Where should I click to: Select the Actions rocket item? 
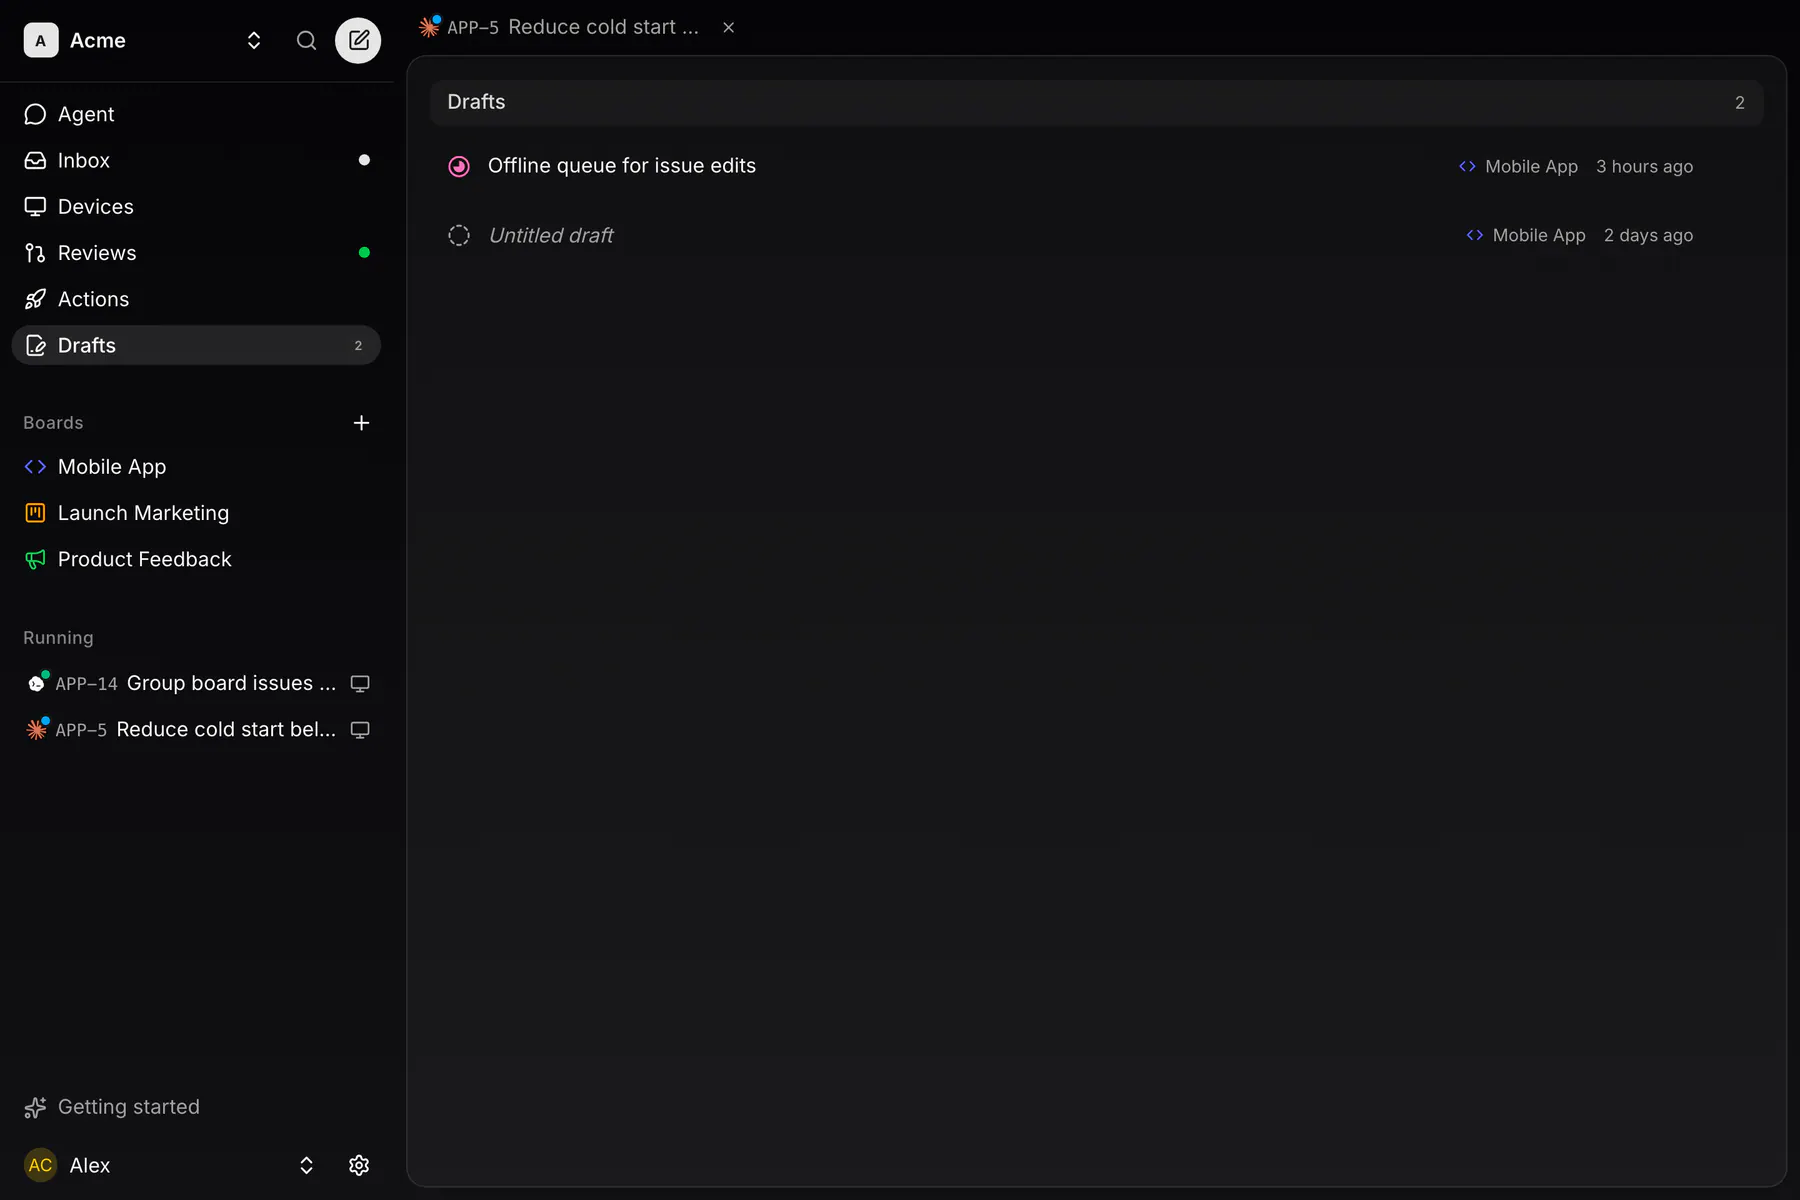pos(196,299)
